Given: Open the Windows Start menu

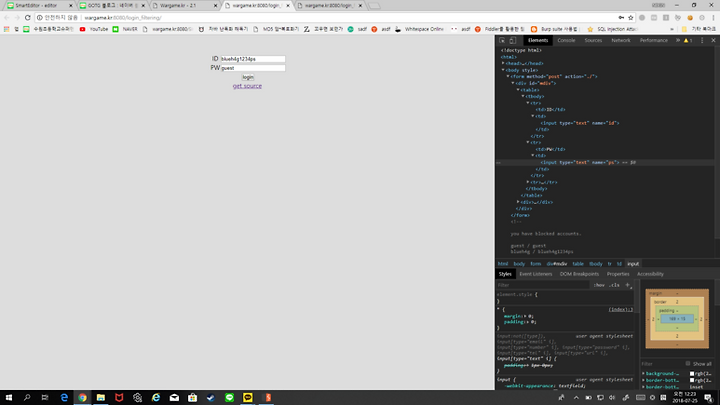Looking at the screenshot, I should click(9, 398).
